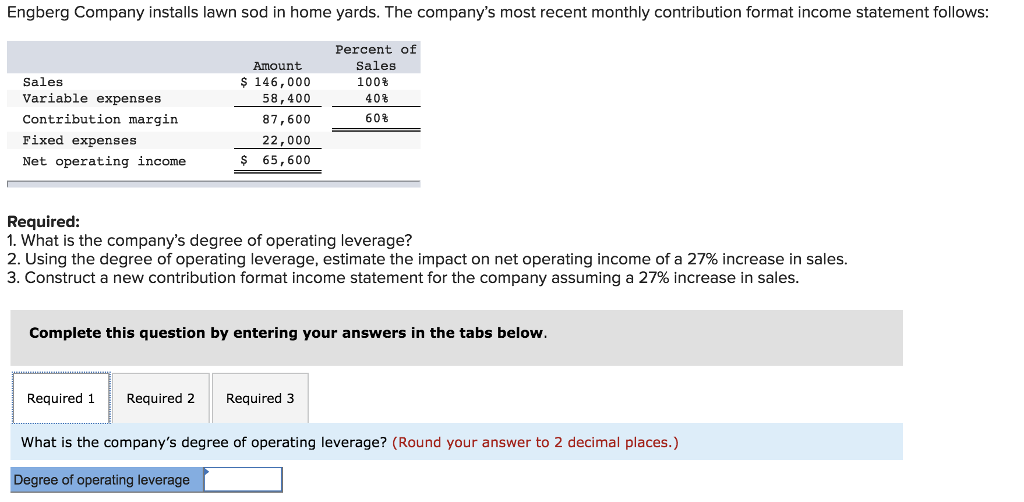Select the $146,000 sales amount cell
Image resolution: width=1024 pixels, height=502 pixels.
pyautogui.click(x=276, y=82)
